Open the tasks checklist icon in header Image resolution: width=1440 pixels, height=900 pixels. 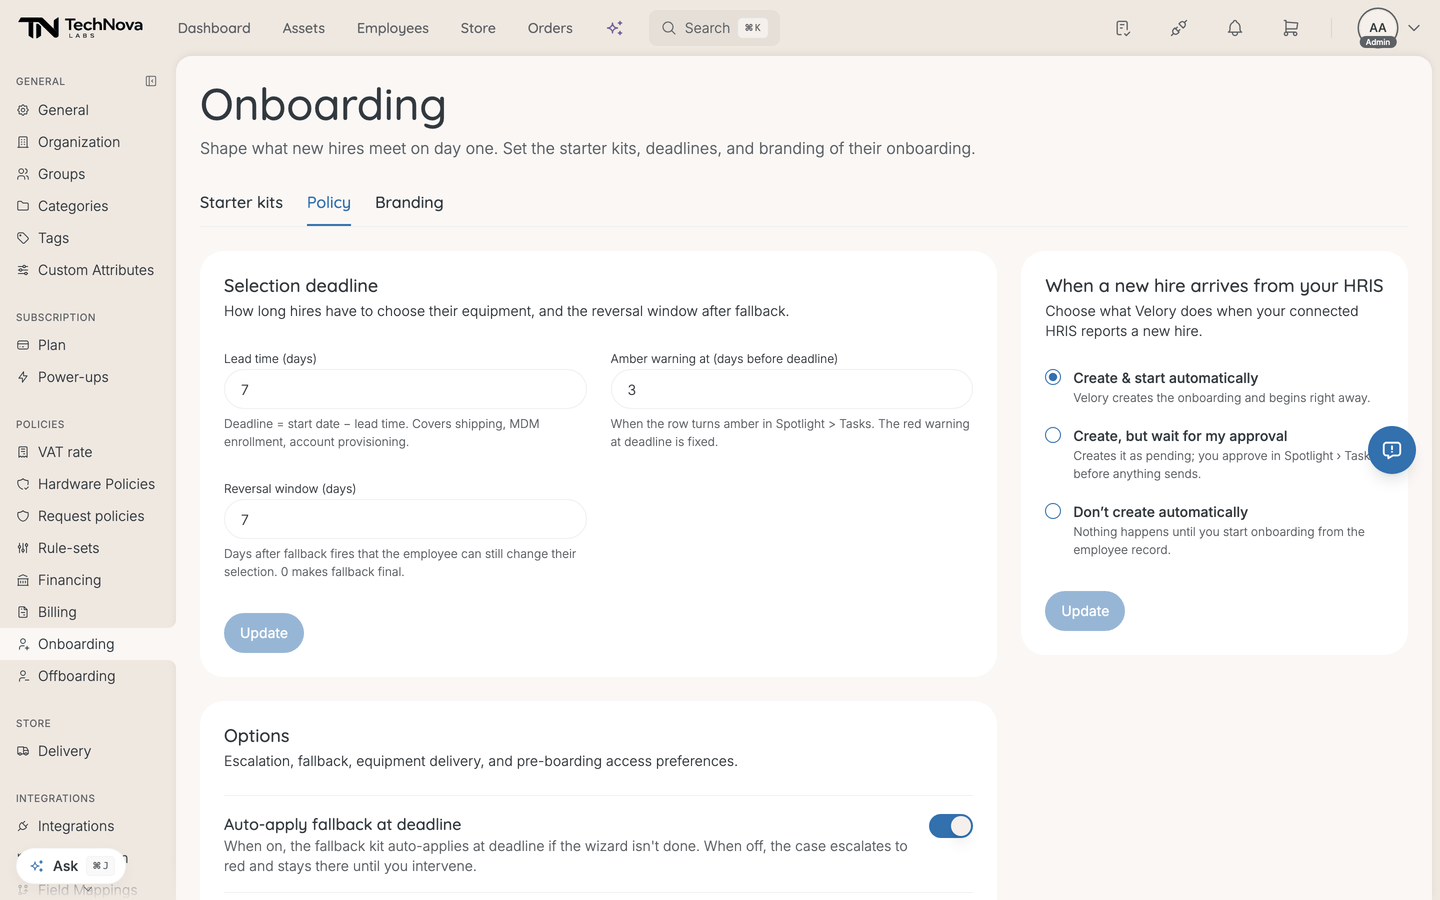coord(1123,28)
